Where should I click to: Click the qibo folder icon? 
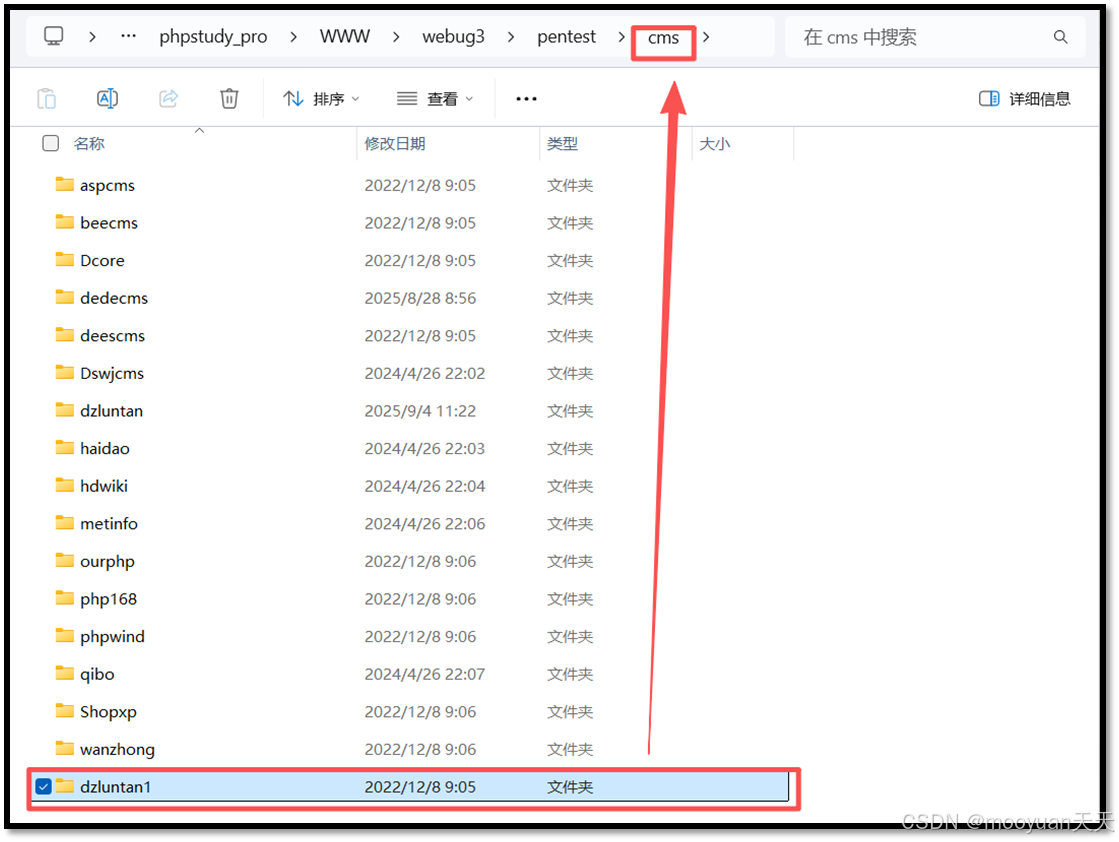tap(65, 673)
